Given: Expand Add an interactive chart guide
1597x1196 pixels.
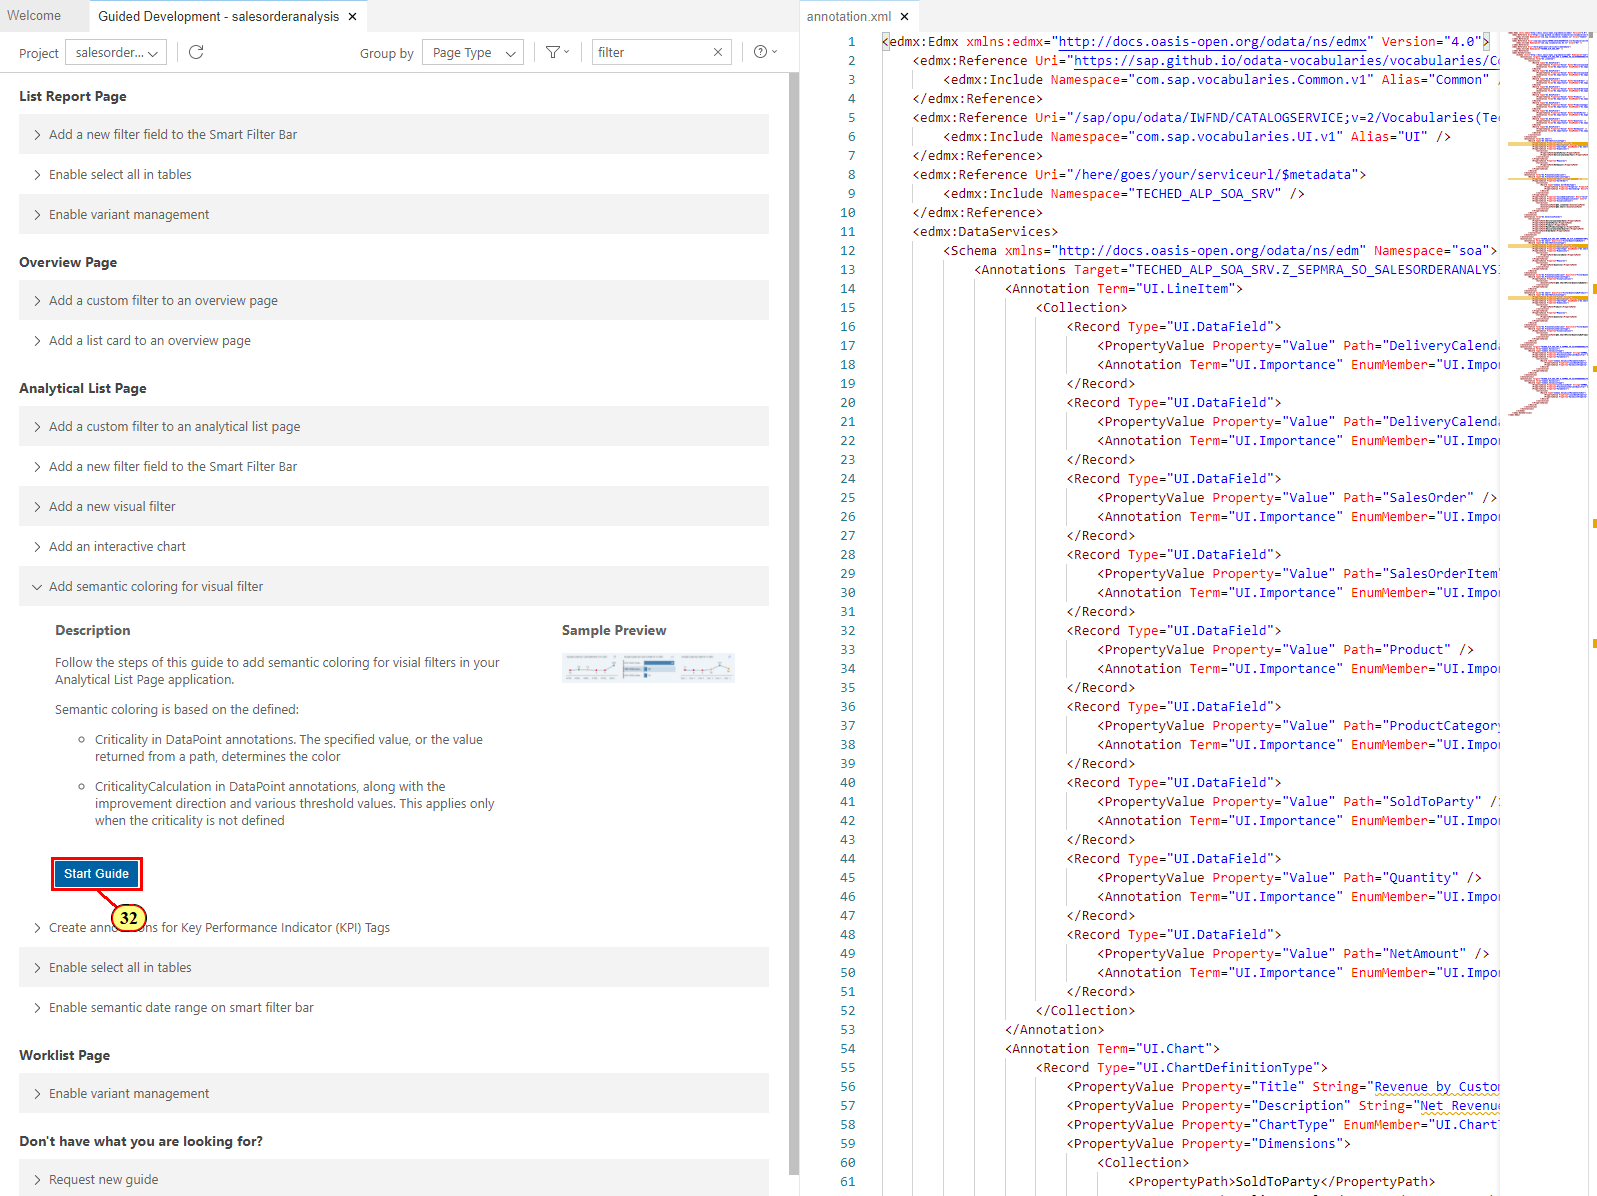Looking at the screenshot, I should click(x=394, y=546).
